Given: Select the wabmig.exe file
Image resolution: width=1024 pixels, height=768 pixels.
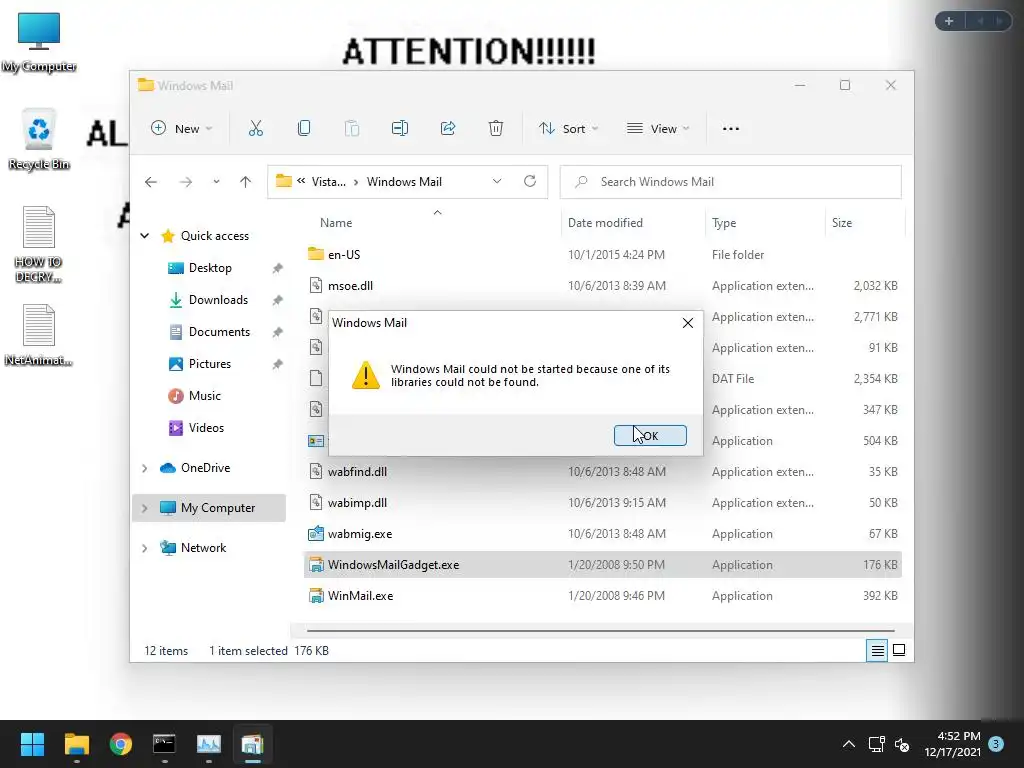Looking at the screenshot, I should [360, 534].
